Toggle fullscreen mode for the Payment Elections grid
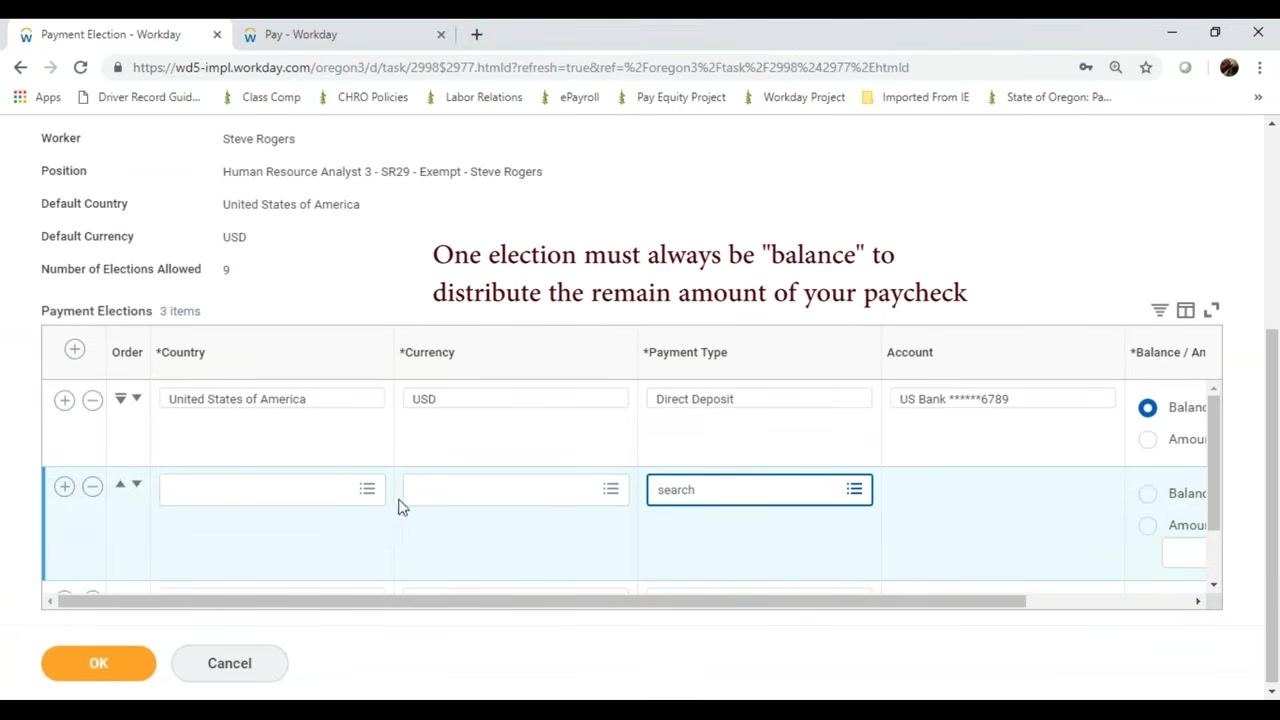Screen dimensions: 1280x720 (1212, 310)
